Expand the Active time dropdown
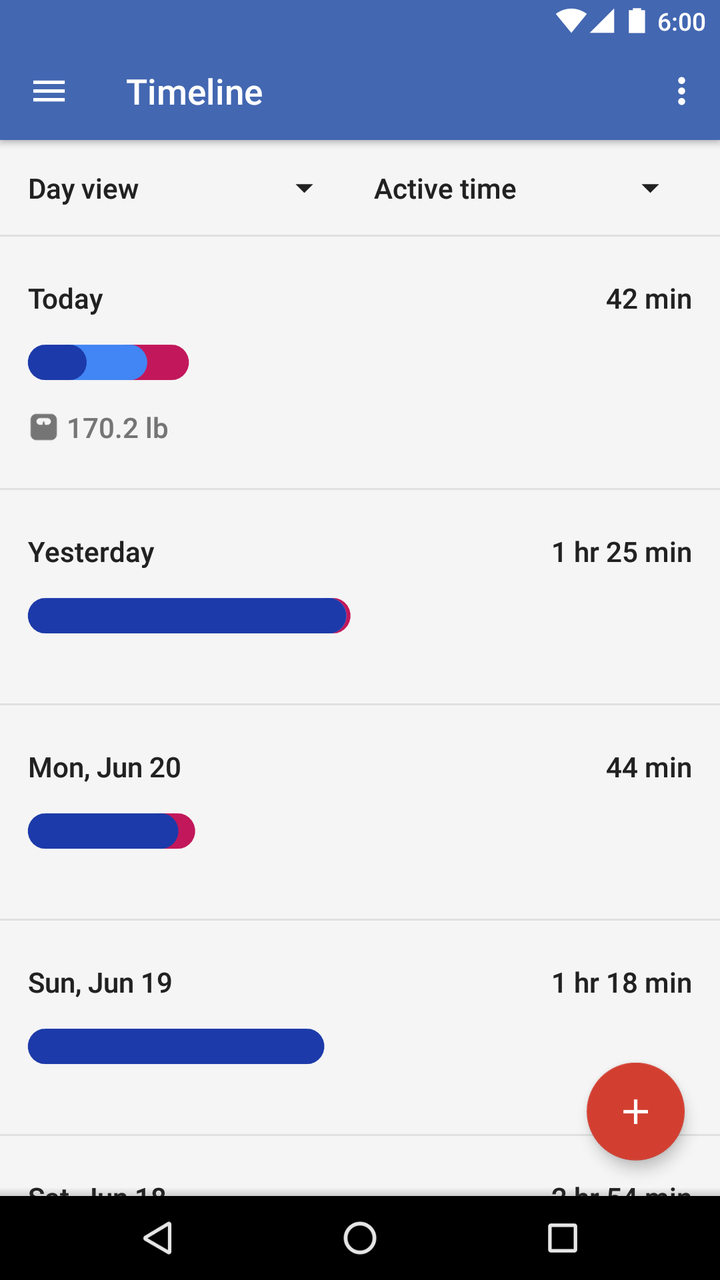Viewport: 720px width, 1280px height. point(517,189)
